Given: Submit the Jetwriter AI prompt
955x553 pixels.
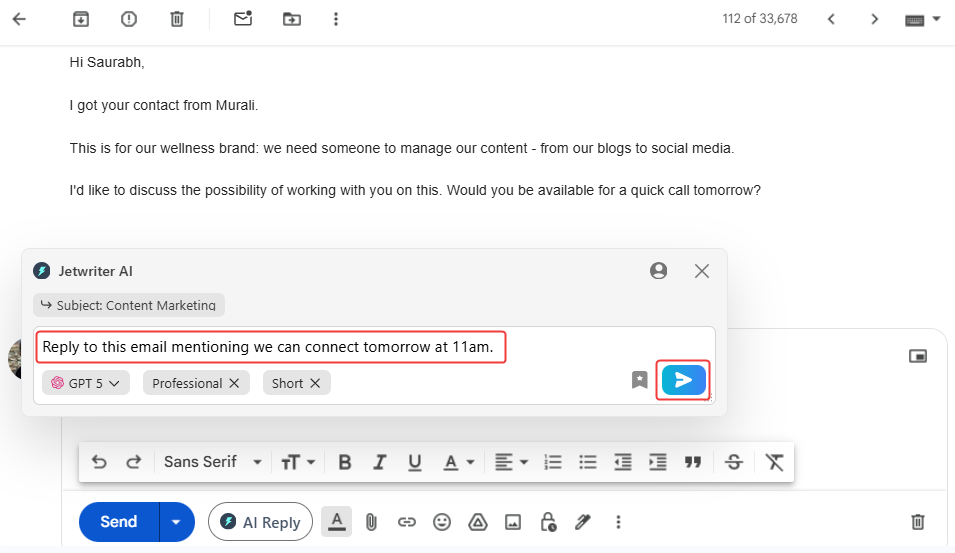Looking at the screenshot, I should point(683,380).
